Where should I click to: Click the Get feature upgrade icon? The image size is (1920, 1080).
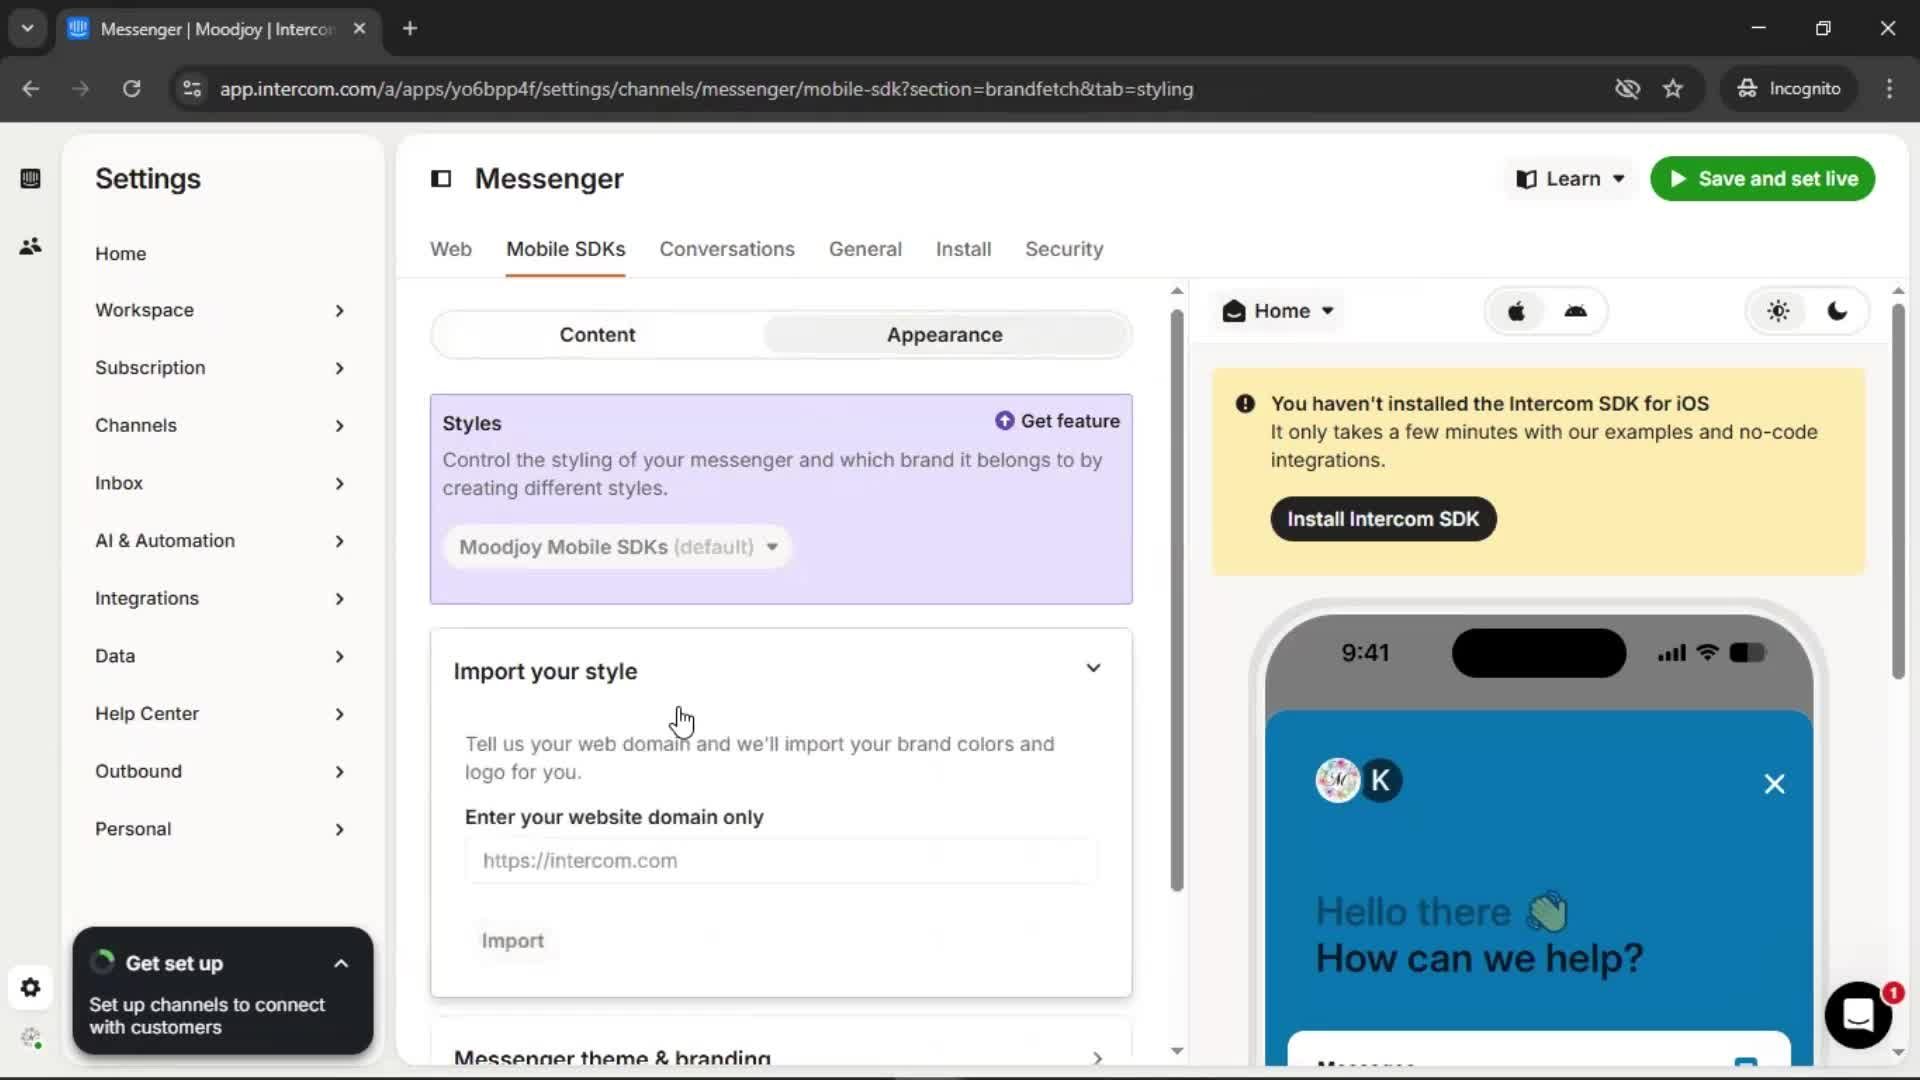coord(1004,421)
